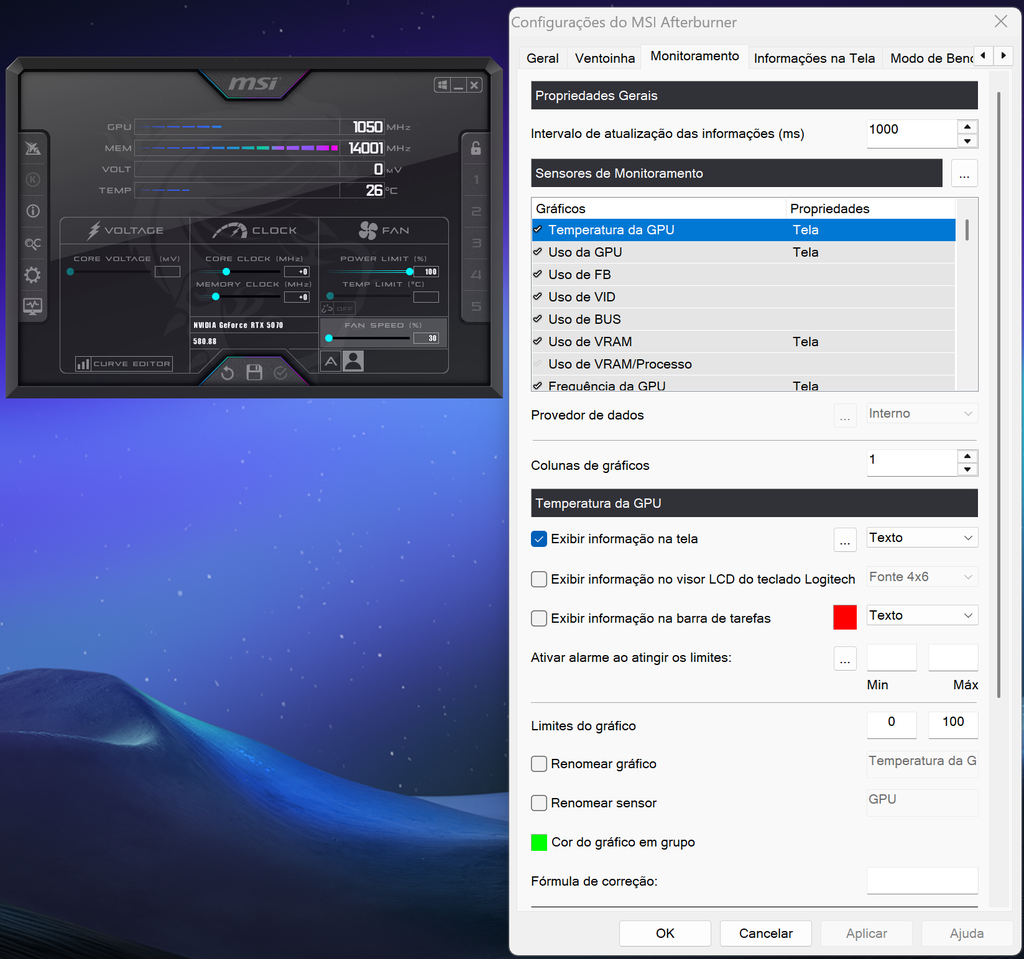Select profile slot 1 in Afterburner

tap(476, 180)
